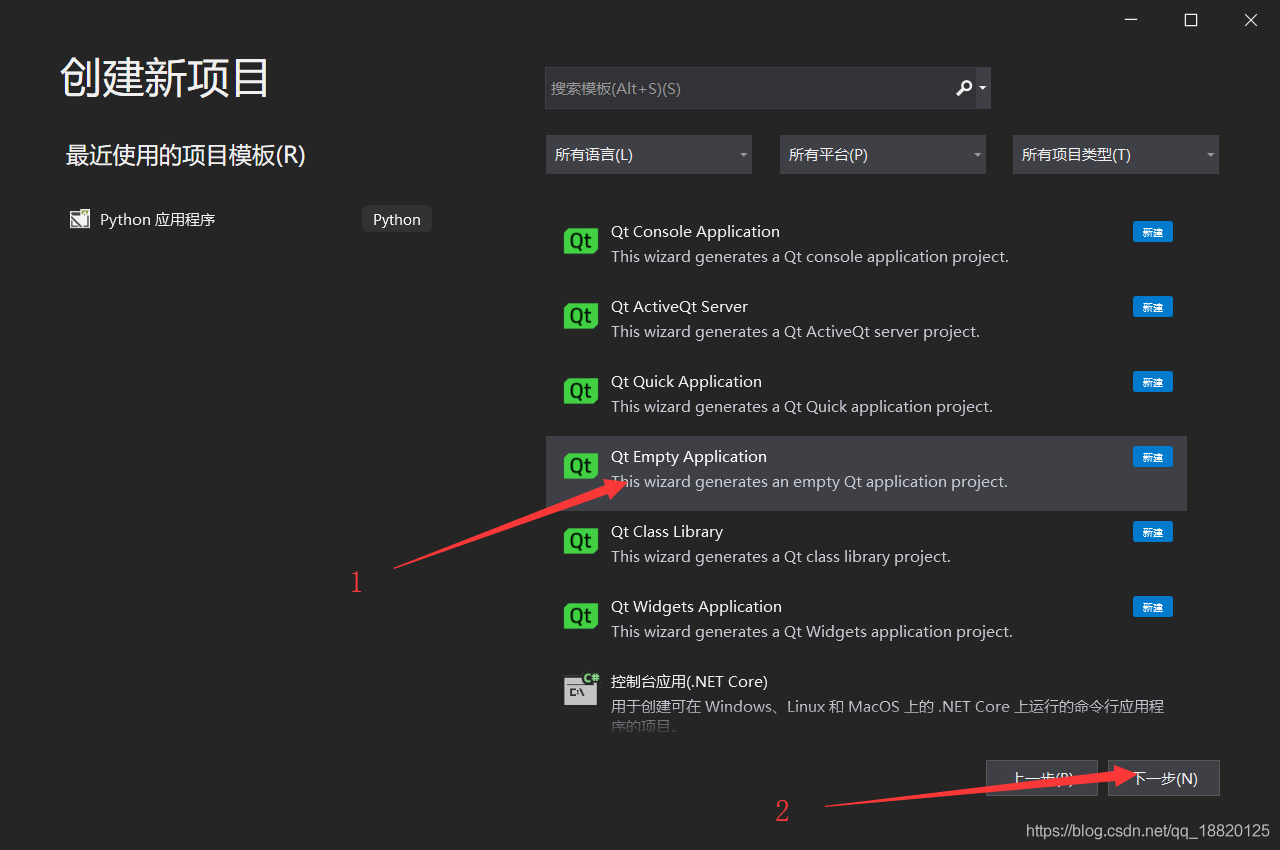This screenshot has width=1280, height=850.
Task: Click the 新建 badge on Qt Quick Application
Action: [1153, 382]
